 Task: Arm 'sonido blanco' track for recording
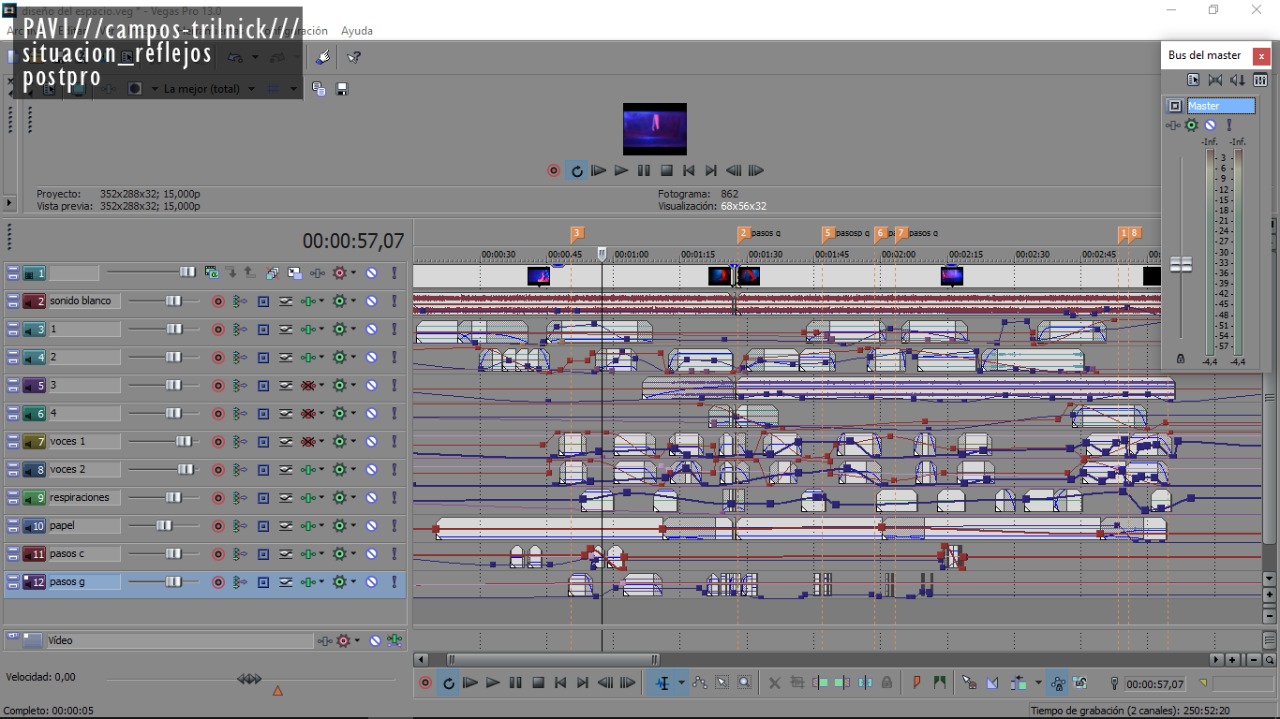pyautogui.click(x=218, y=301)
